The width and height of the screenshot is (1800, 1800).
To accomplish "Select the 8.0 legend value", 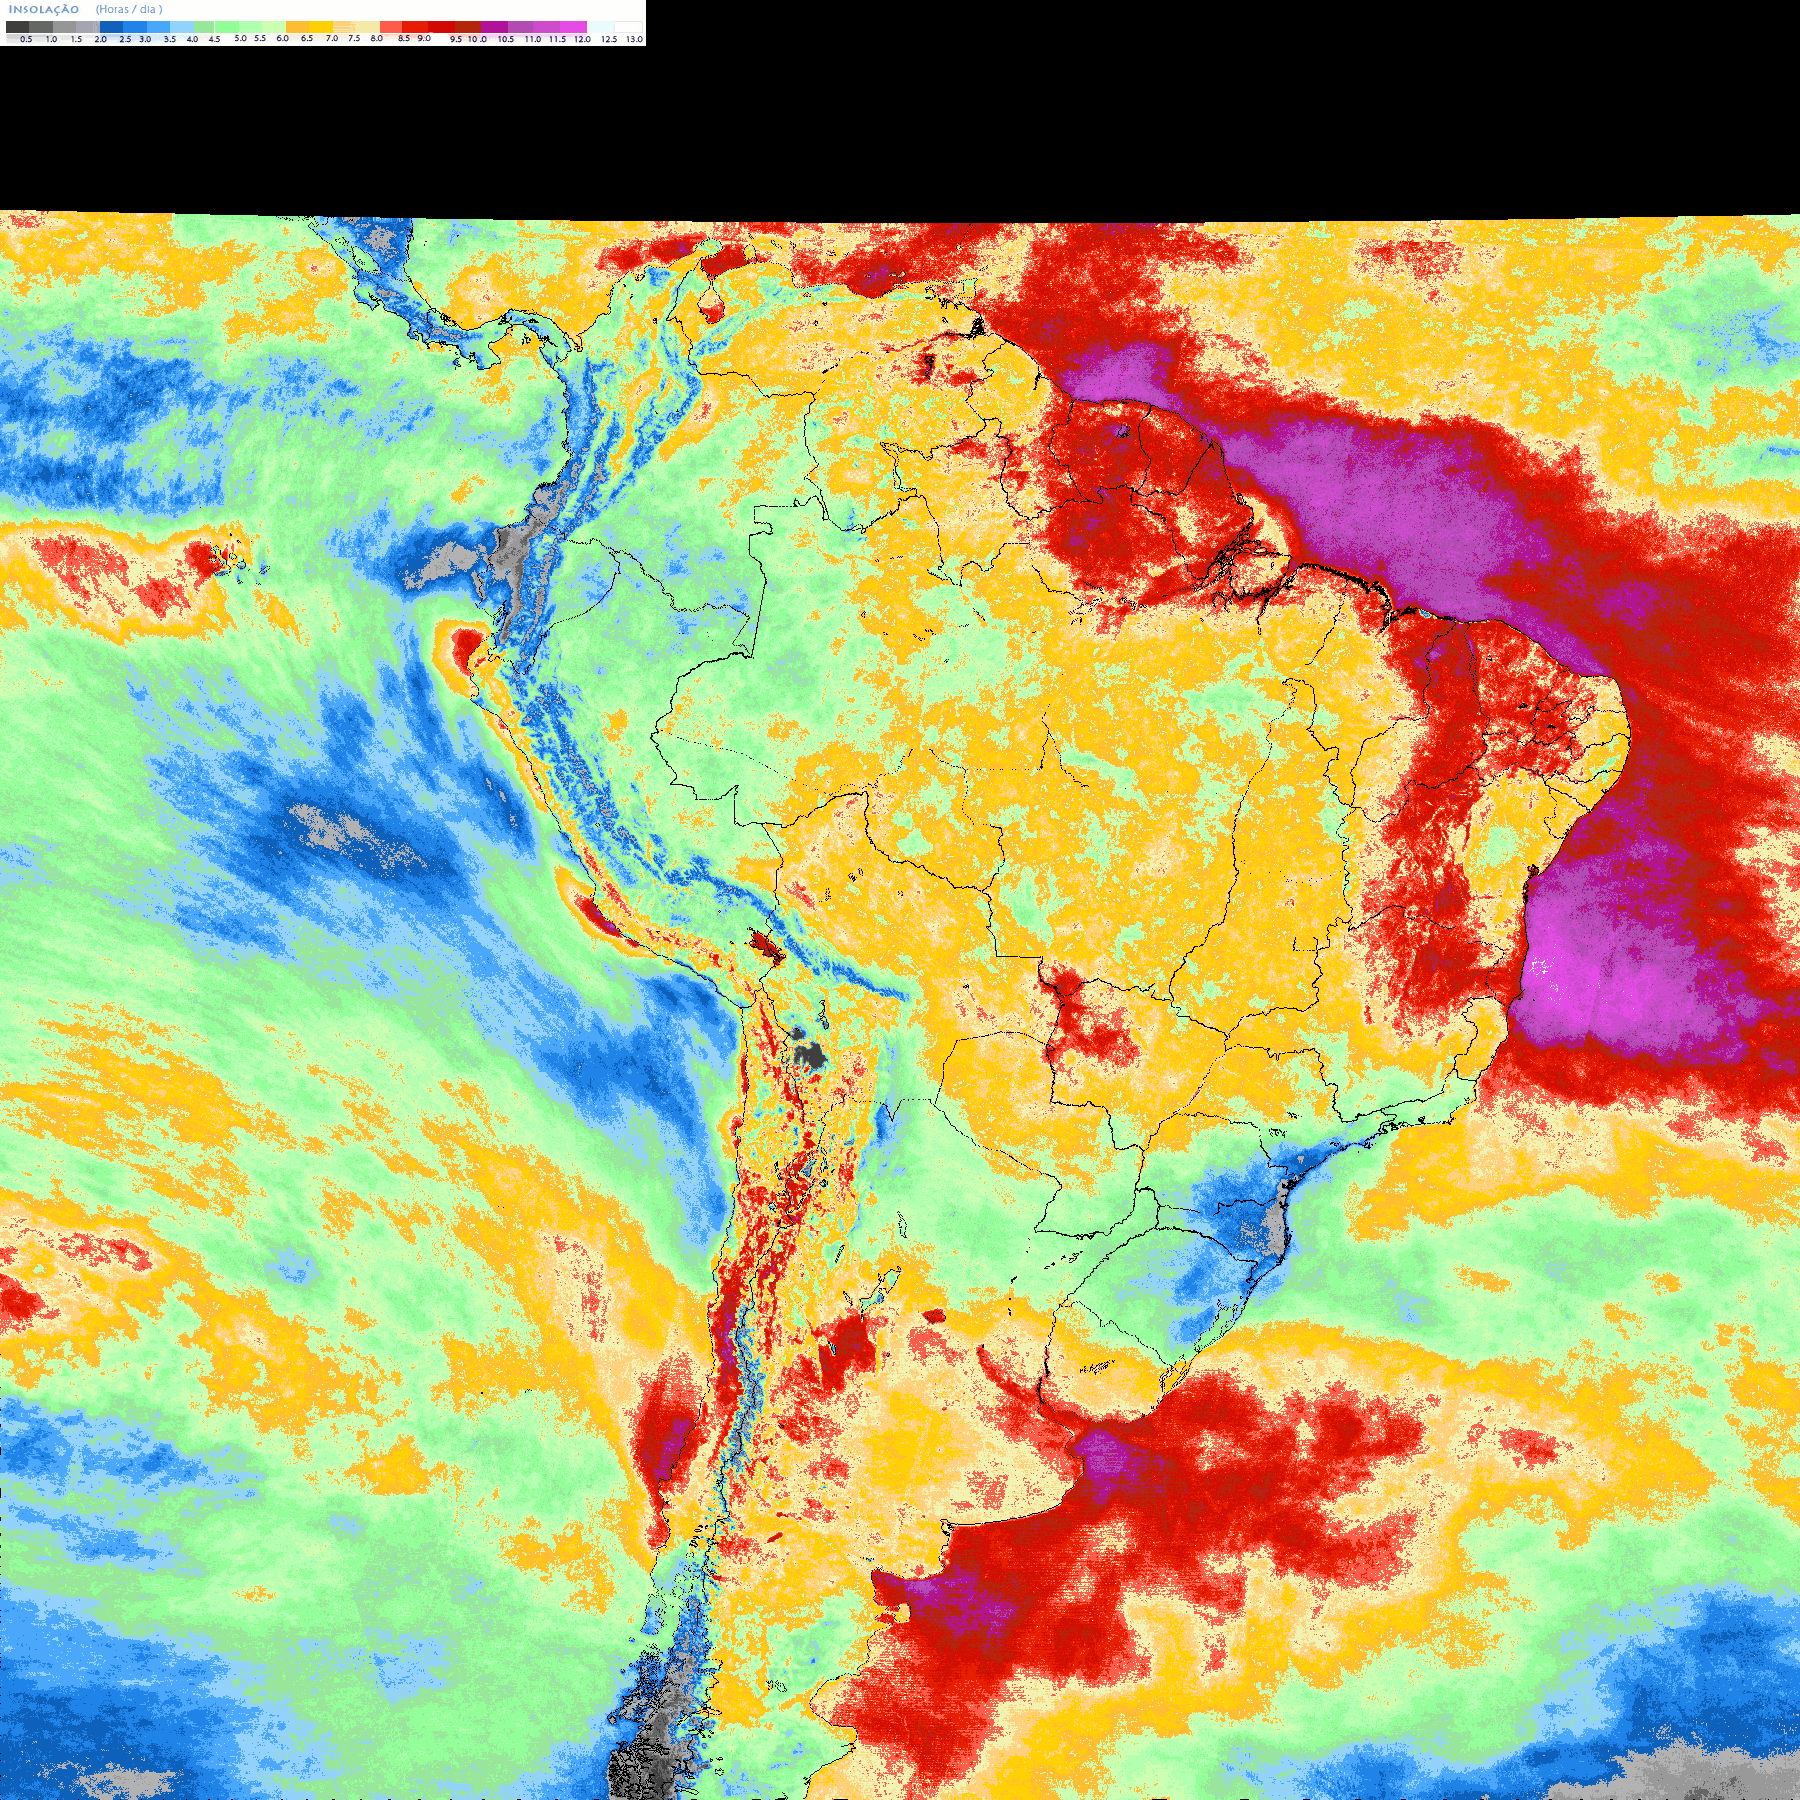I will [x=377, y=38].
